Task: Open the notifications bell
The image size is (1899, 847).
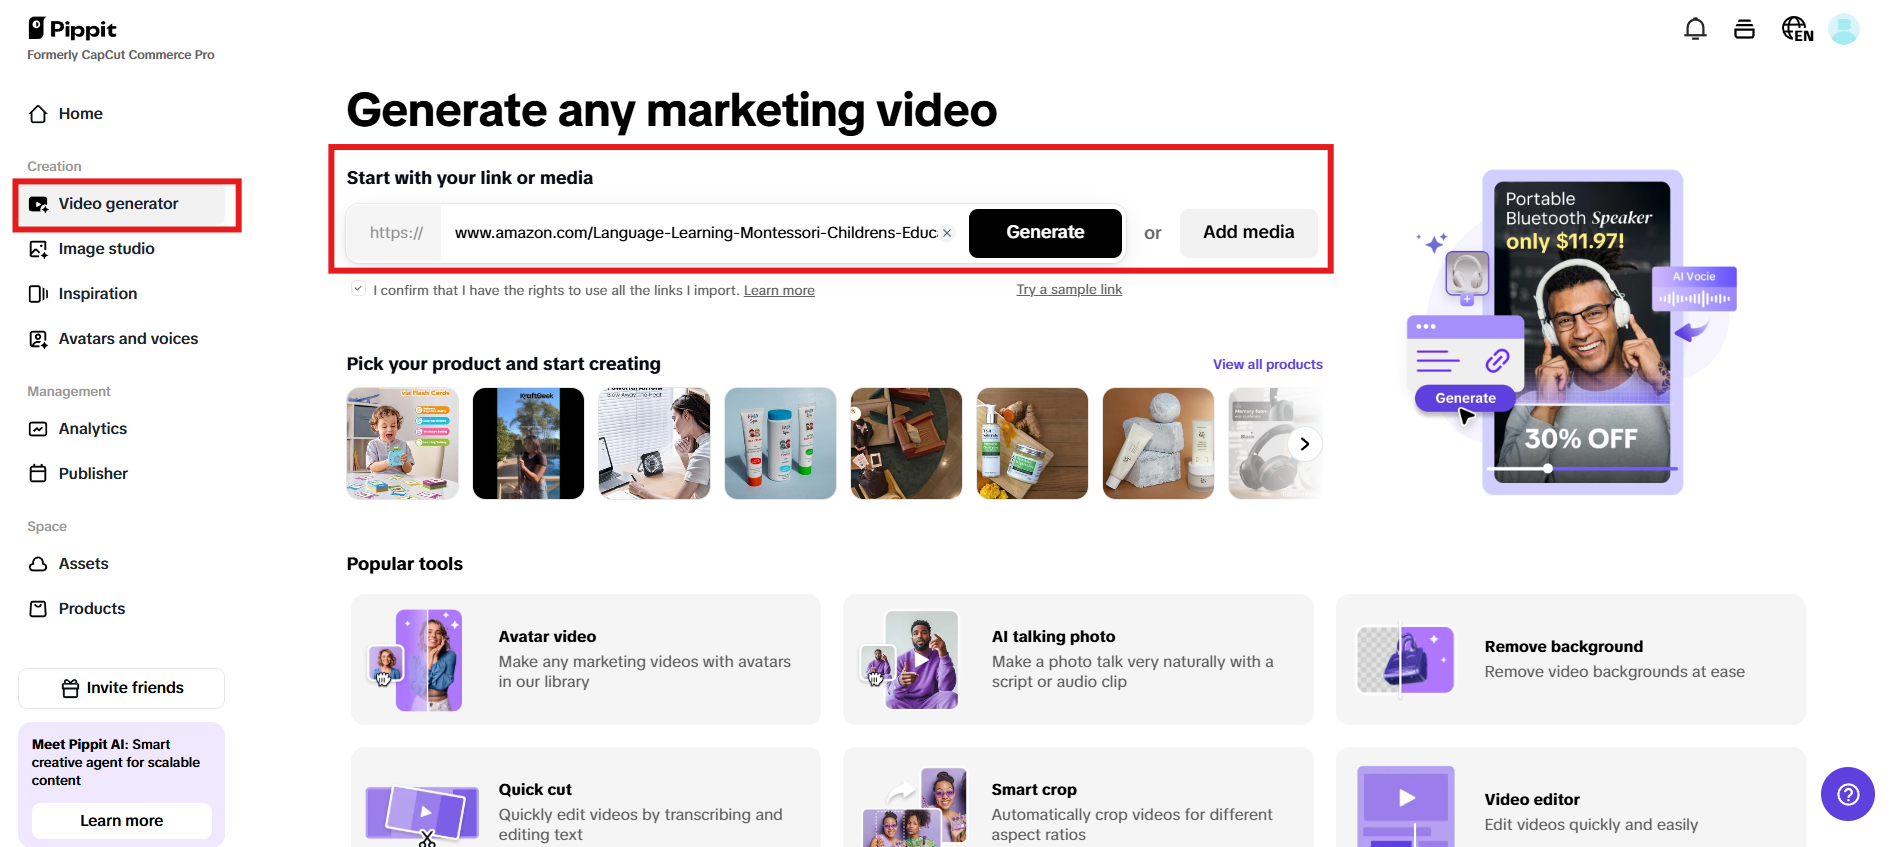Action: click(1695, 29)
